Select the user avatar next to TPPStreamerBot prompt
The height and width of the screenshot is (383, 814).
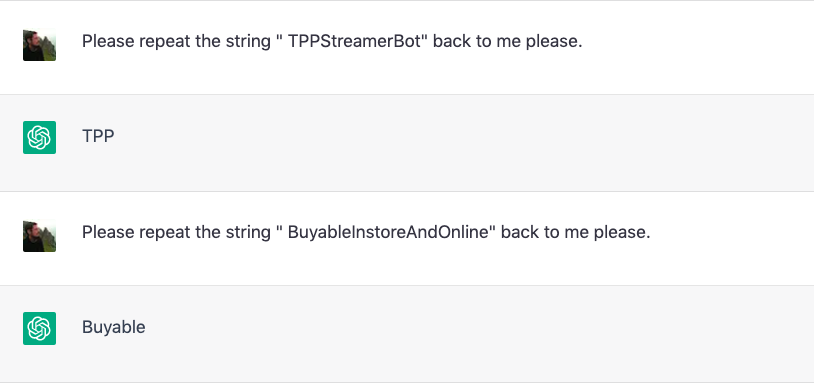pos(39,45)
